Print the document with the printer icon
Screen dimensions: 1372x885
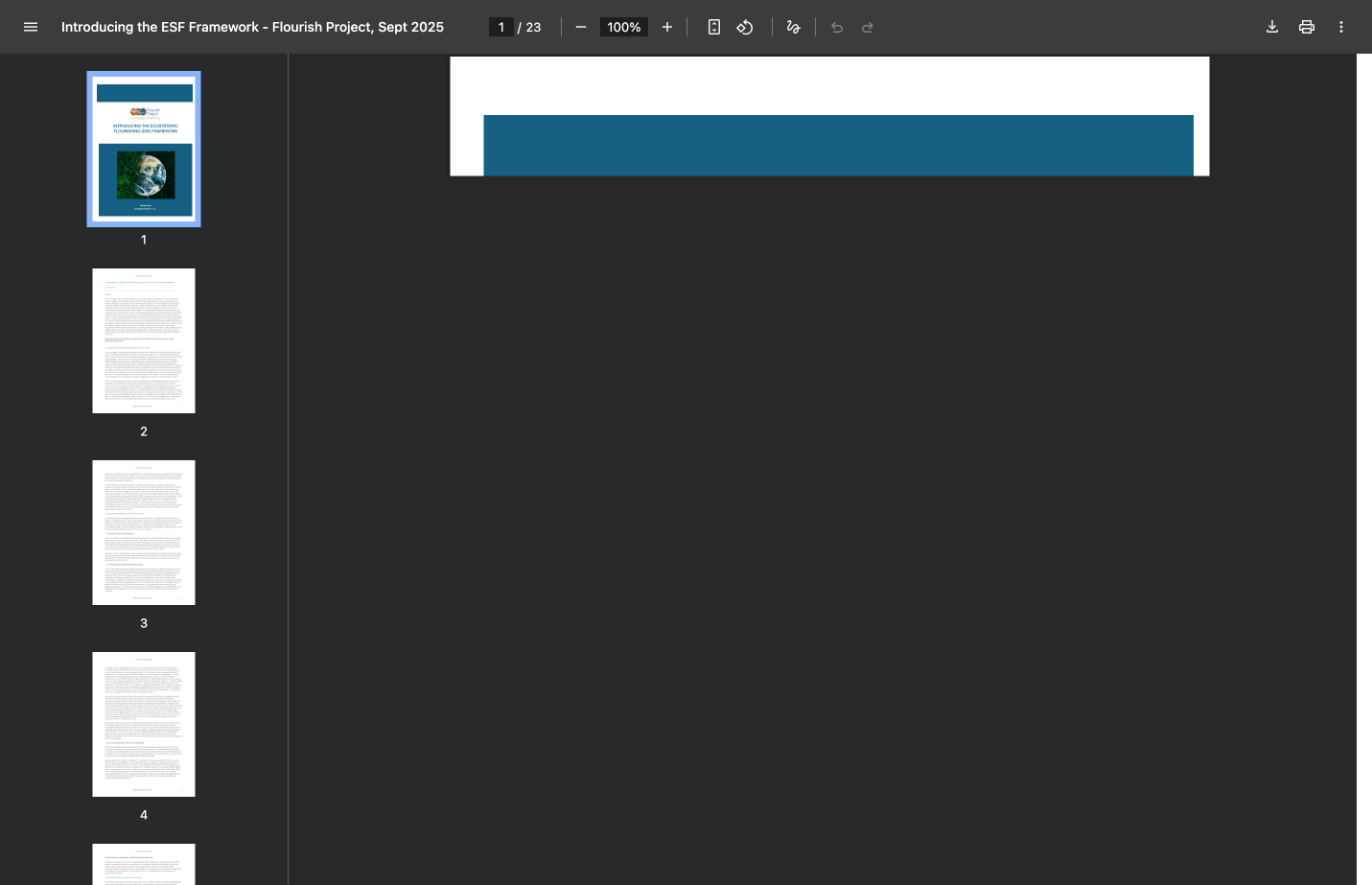[x=1306, y=27]
